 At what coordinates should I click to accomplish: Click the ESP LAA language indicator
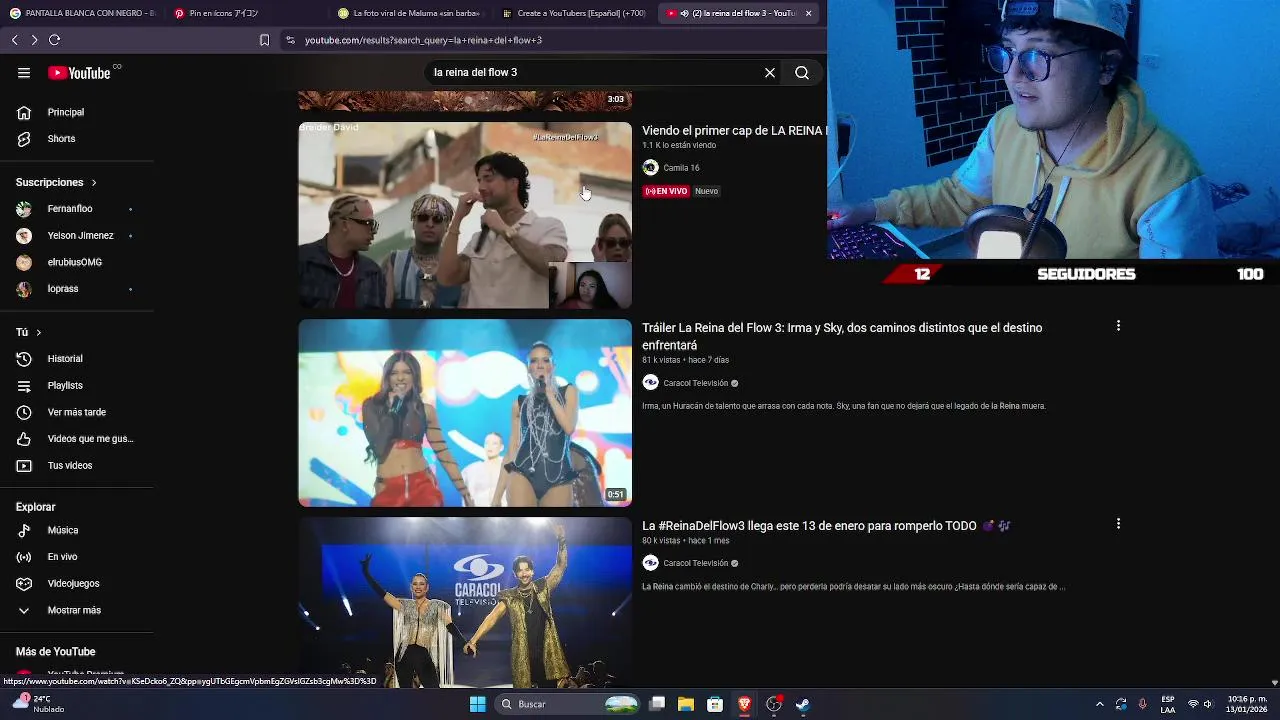click(x=1168, y=704)
